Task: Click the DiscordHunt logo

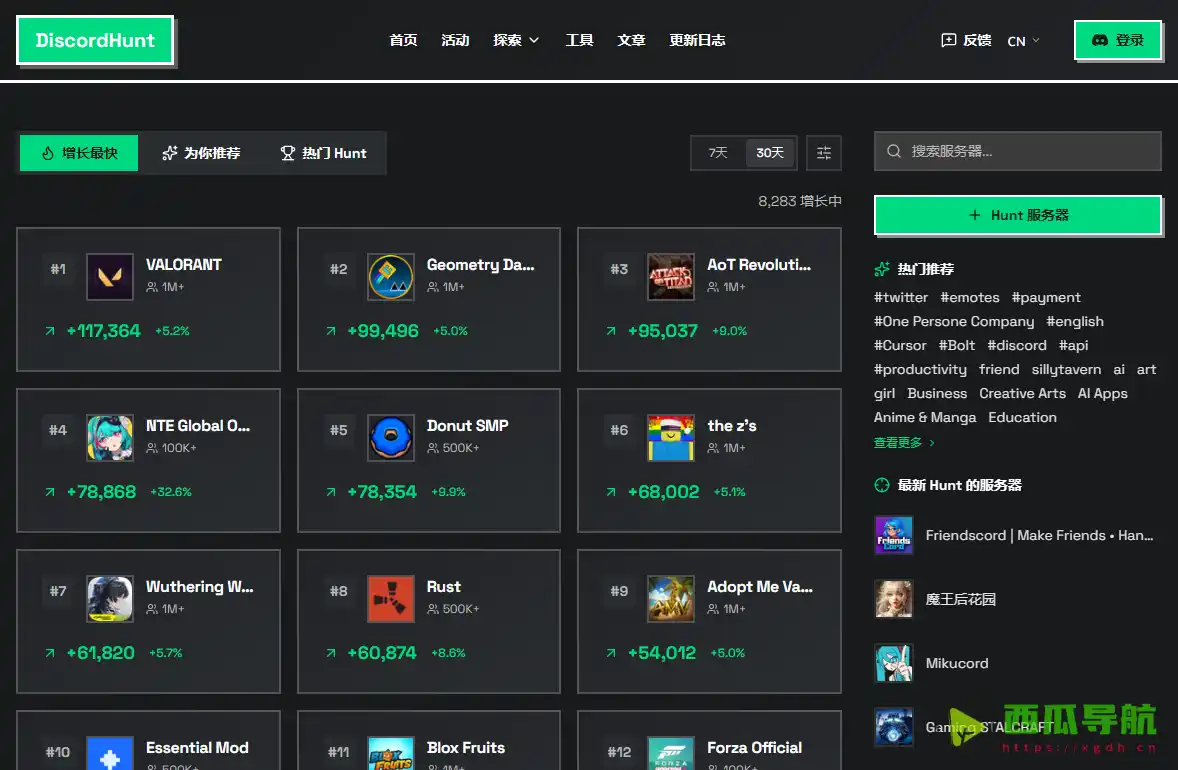Action: (95, 41)
